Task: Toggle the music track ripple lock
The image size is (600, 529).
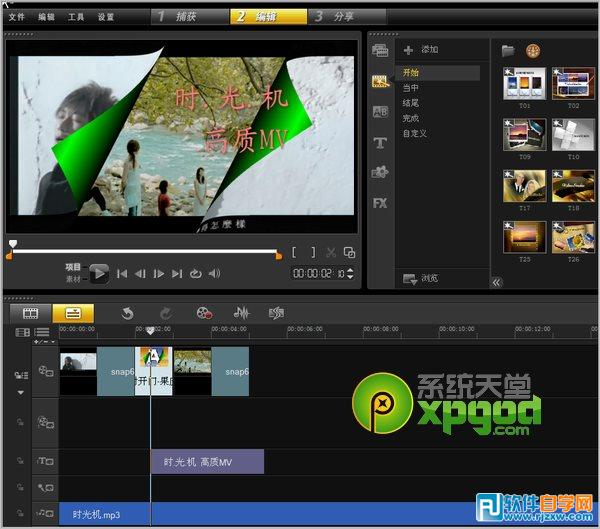Action: [x=18, y=514]
